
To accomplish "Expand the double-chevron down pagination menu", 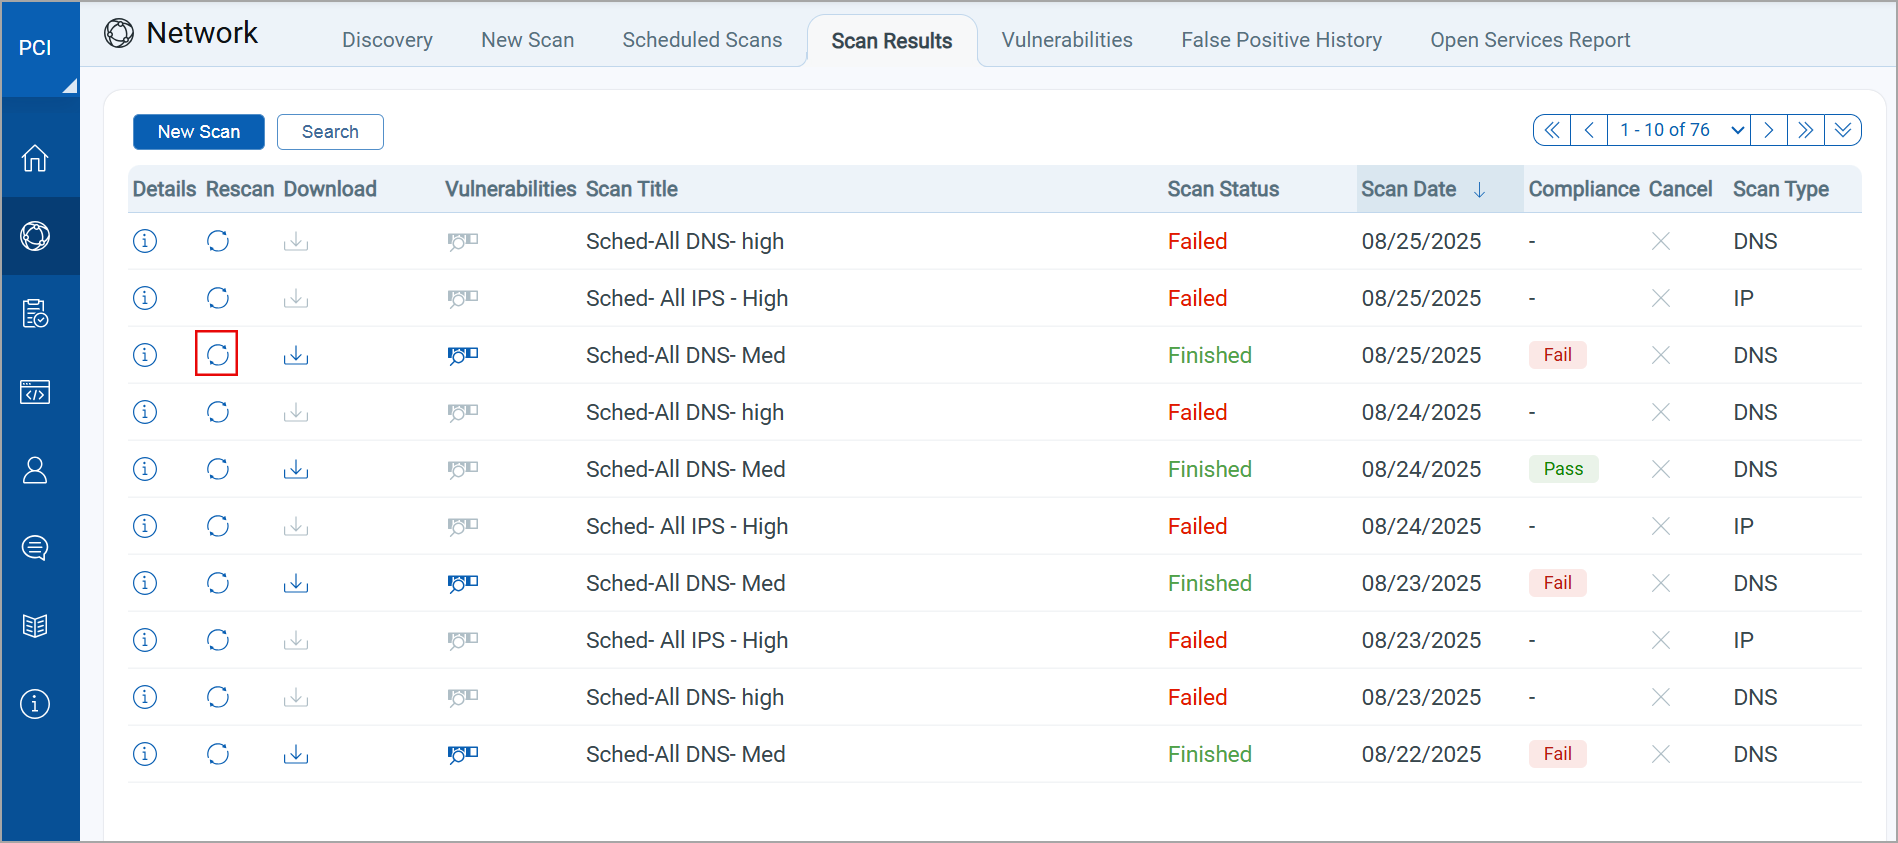I will click(x=1842, y=130).
